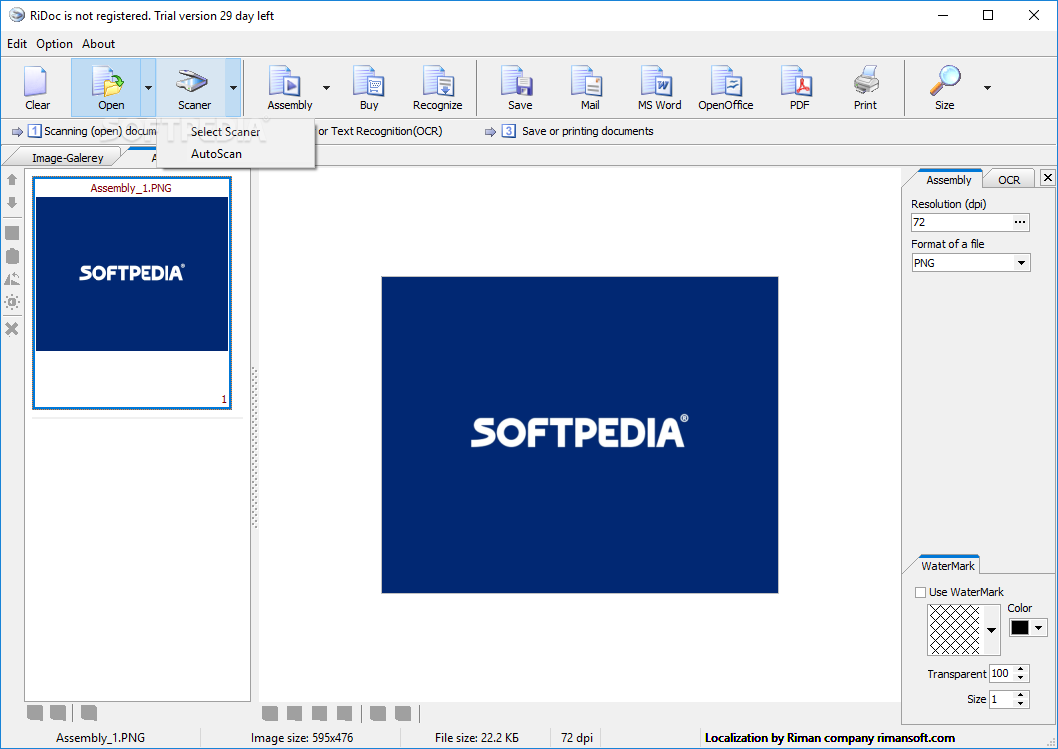1058x749 pixels.
Task: Click the Localization by Riman company text
Action: pos(830,738)
